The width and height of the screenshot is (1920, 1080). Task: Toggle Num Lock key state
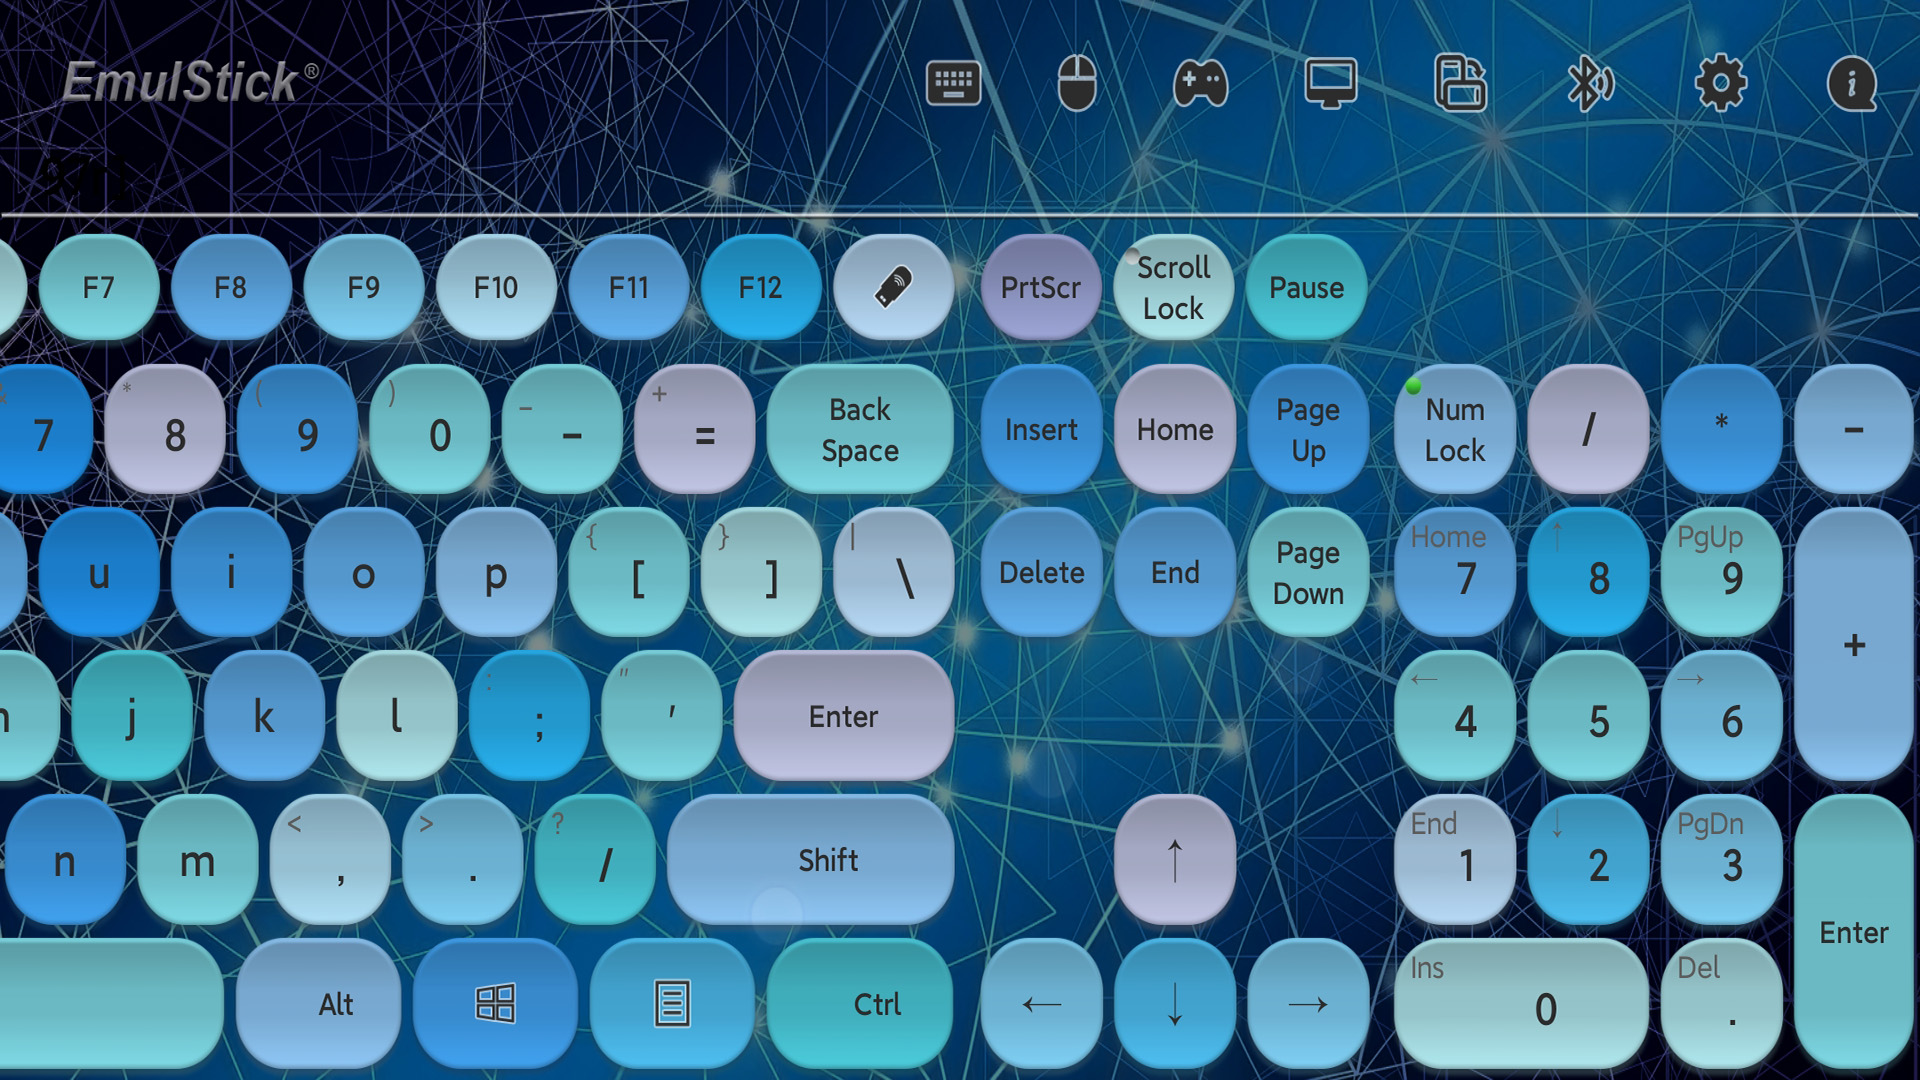pyautogui.click(x=1452, y=427)
